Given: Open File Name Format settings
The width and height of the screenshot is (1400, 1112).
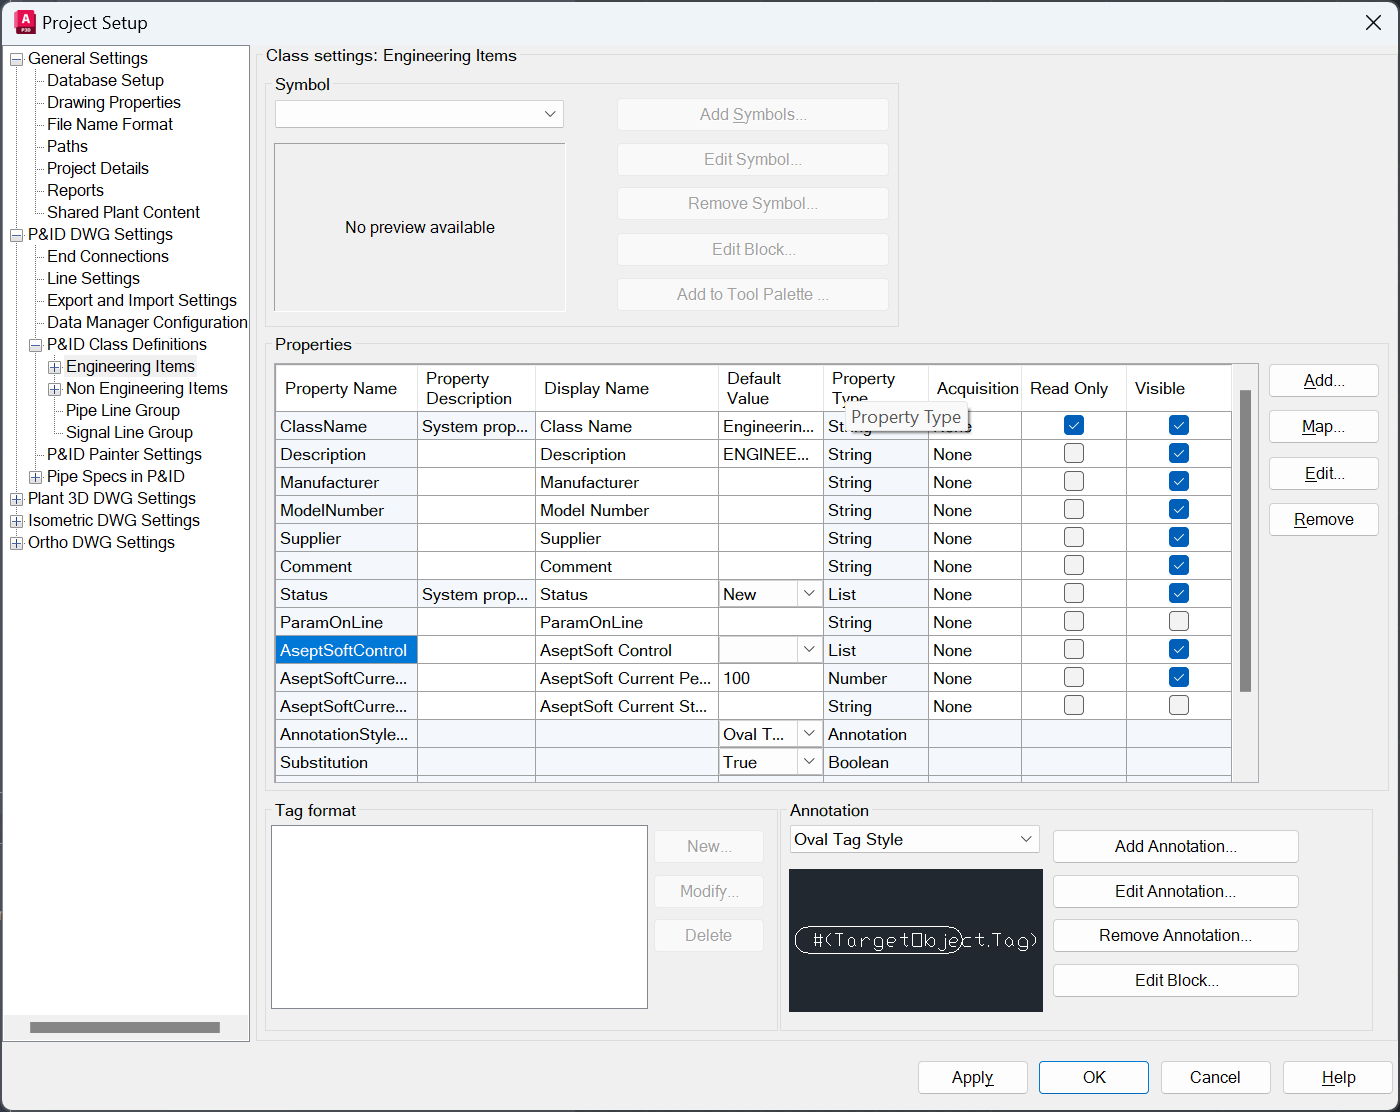Looking at the screenshot, I should 110,124.
